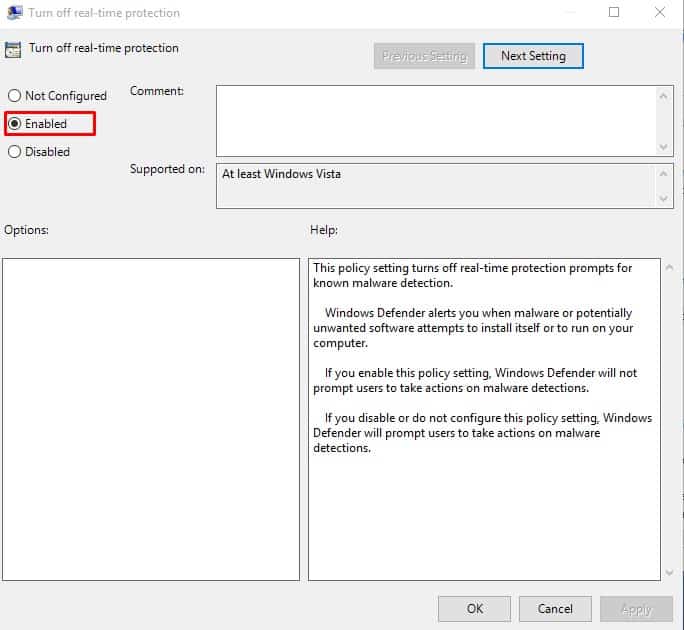Click inside the Comment text box
Image resolution: width=684 pixels, height=630 pixels.
[x=436, y=121]
